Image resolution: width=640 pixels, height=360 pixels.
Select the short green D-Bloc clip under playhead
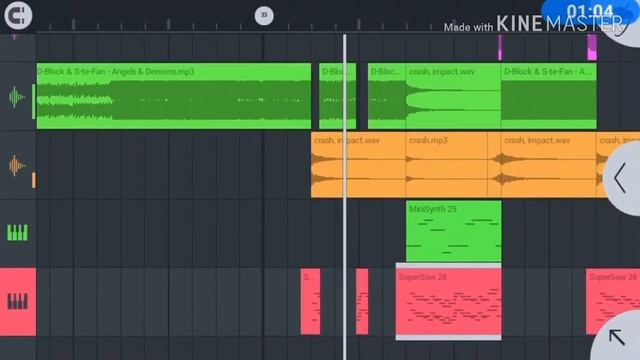[x=338, y=96]
